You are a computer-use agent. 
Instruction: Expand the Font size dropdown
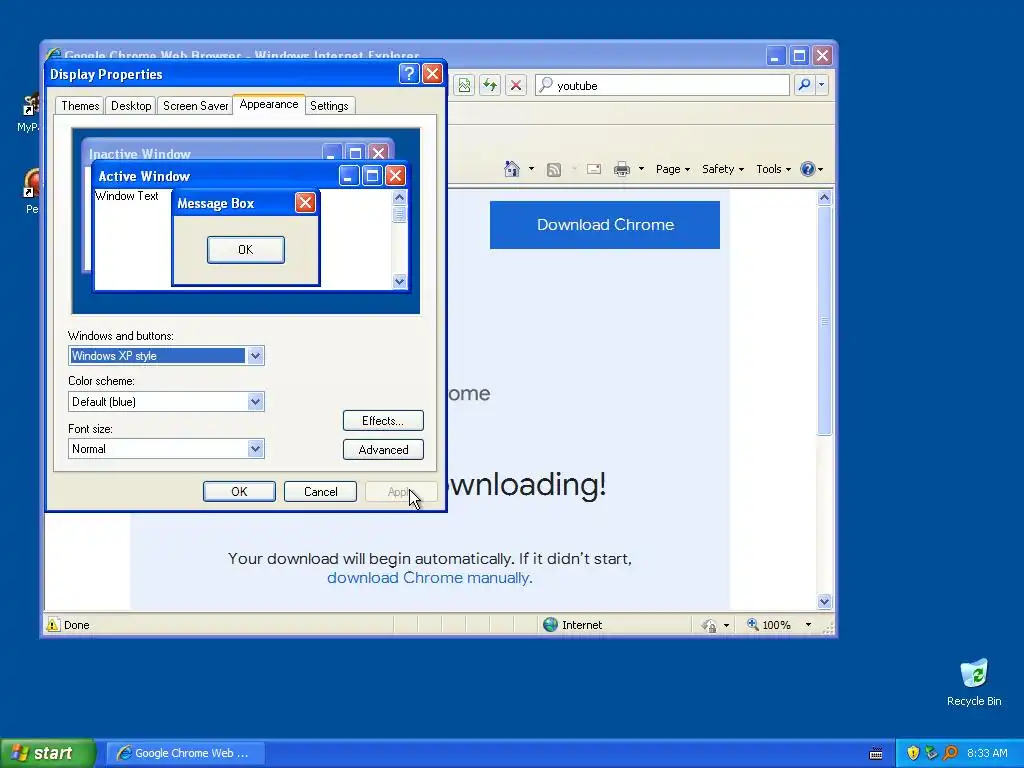(x=255, y=449)
